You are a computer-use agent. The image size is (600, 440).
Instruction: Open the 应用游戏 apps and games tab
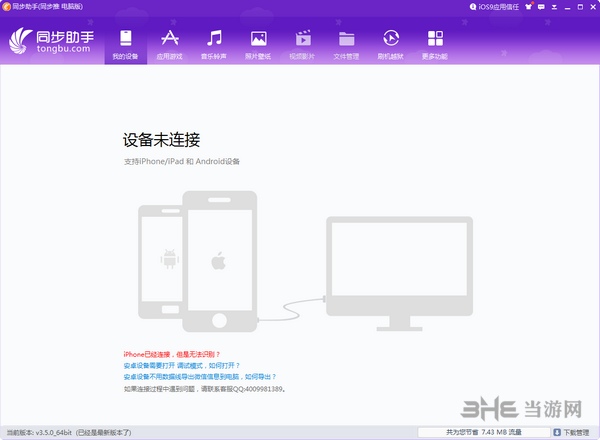point(170,44)
